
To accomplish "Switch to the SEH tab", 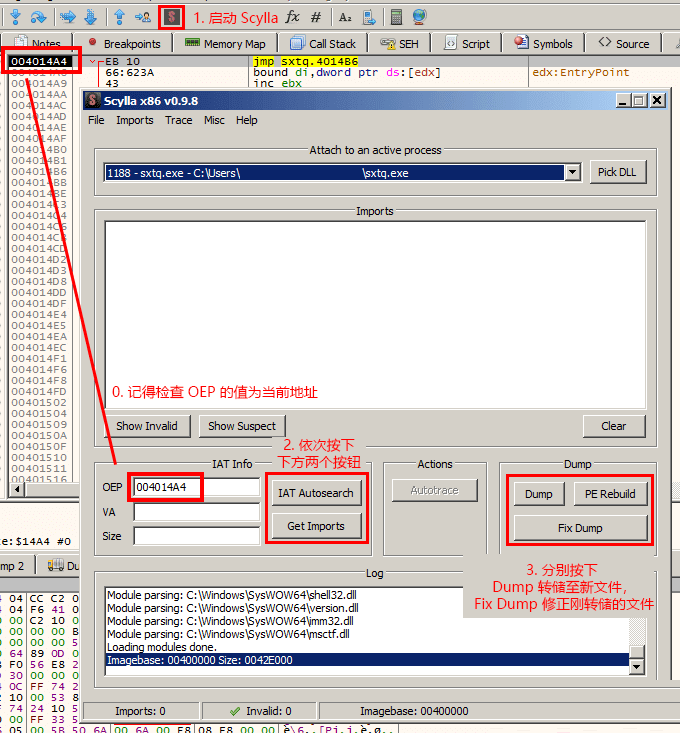I will point(400,43).
